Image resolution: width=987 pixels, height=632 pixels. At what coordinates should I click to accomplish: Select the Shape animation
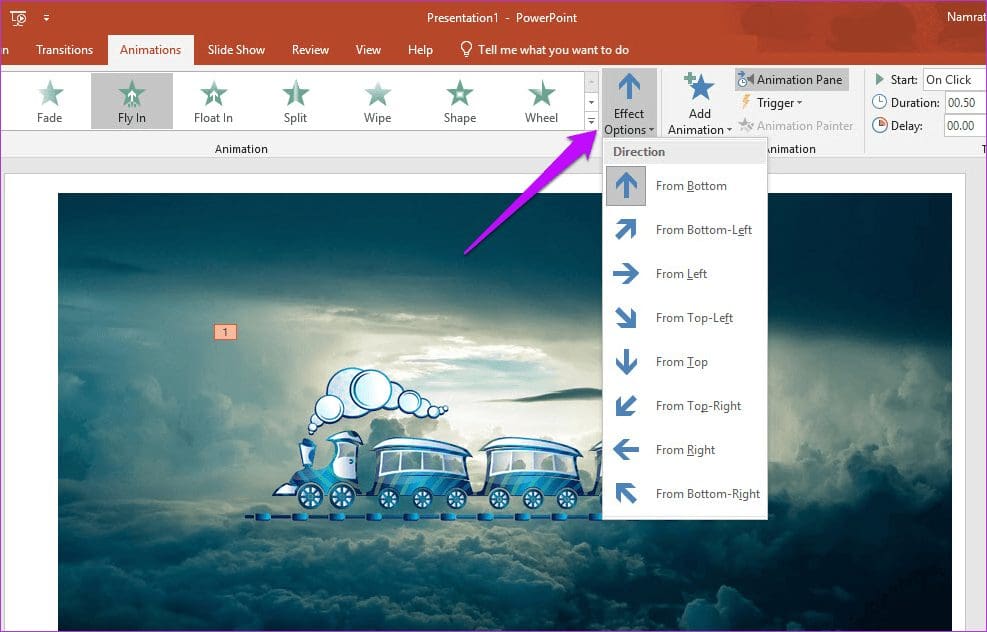(459, 100)
